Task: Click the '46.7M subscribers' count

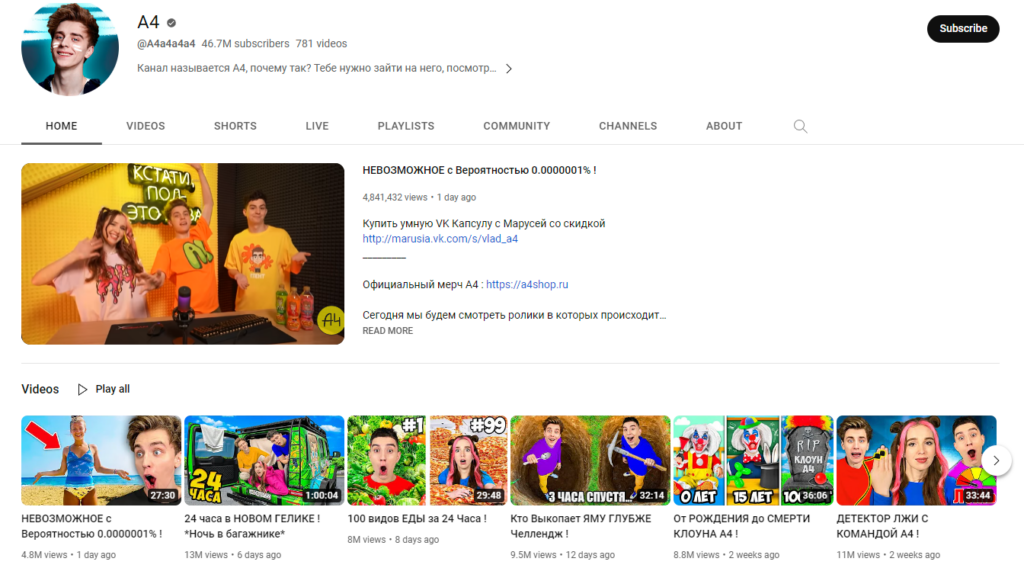Action: (x=245, y=44)
